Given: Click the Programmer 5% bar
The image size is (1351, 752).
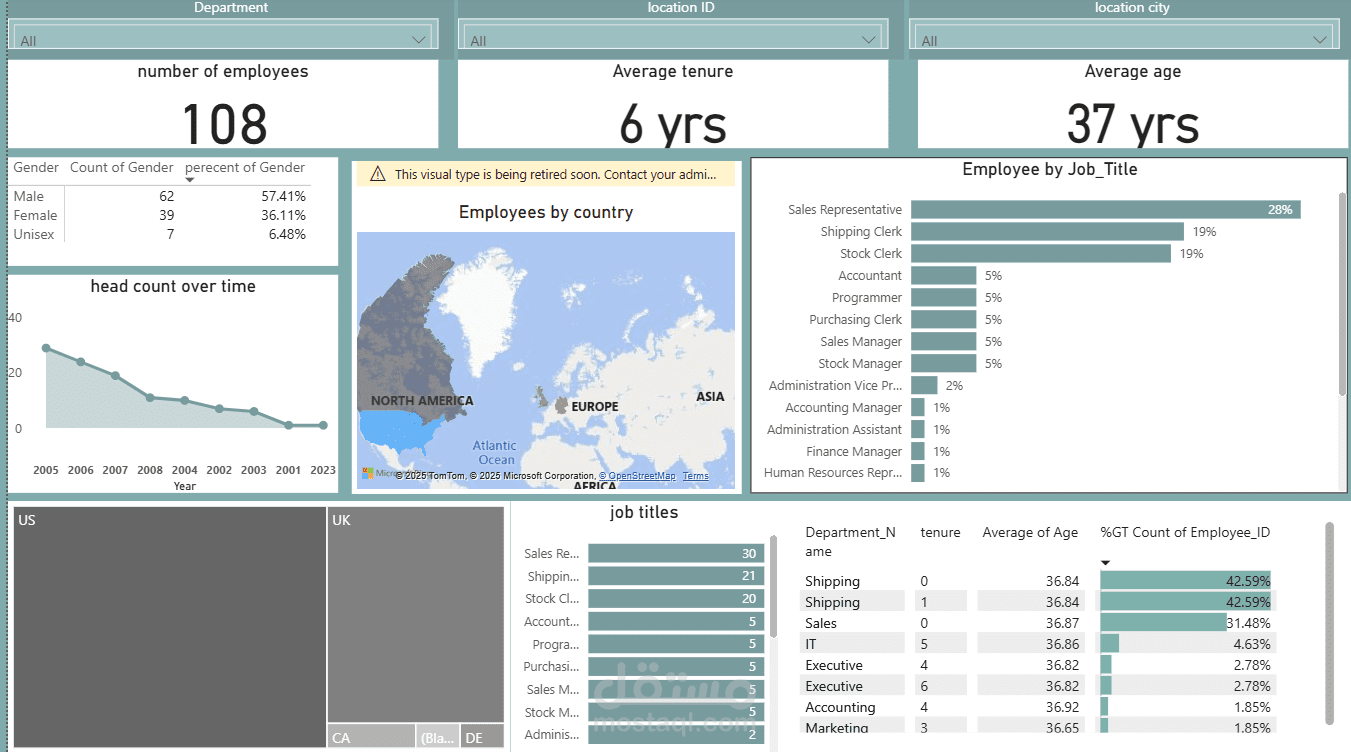Looking at the screenshot, I should click(x=943, y=298).
